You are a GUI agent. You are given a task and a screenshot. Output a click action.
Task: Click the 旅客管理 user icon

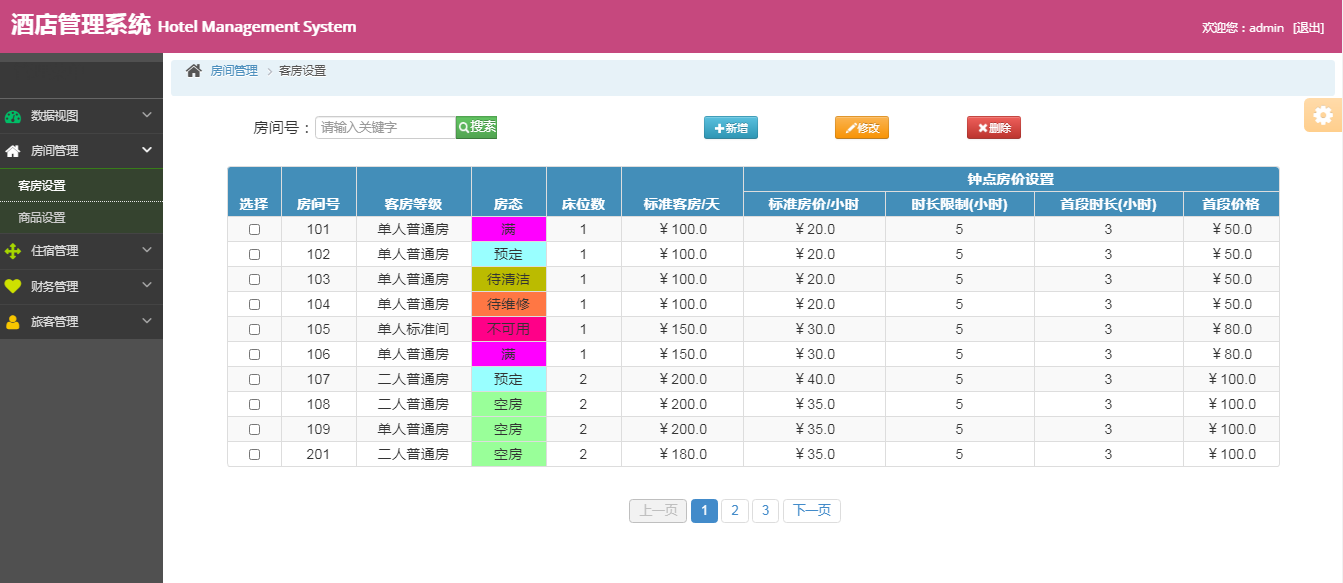click(x=13, y=322)
